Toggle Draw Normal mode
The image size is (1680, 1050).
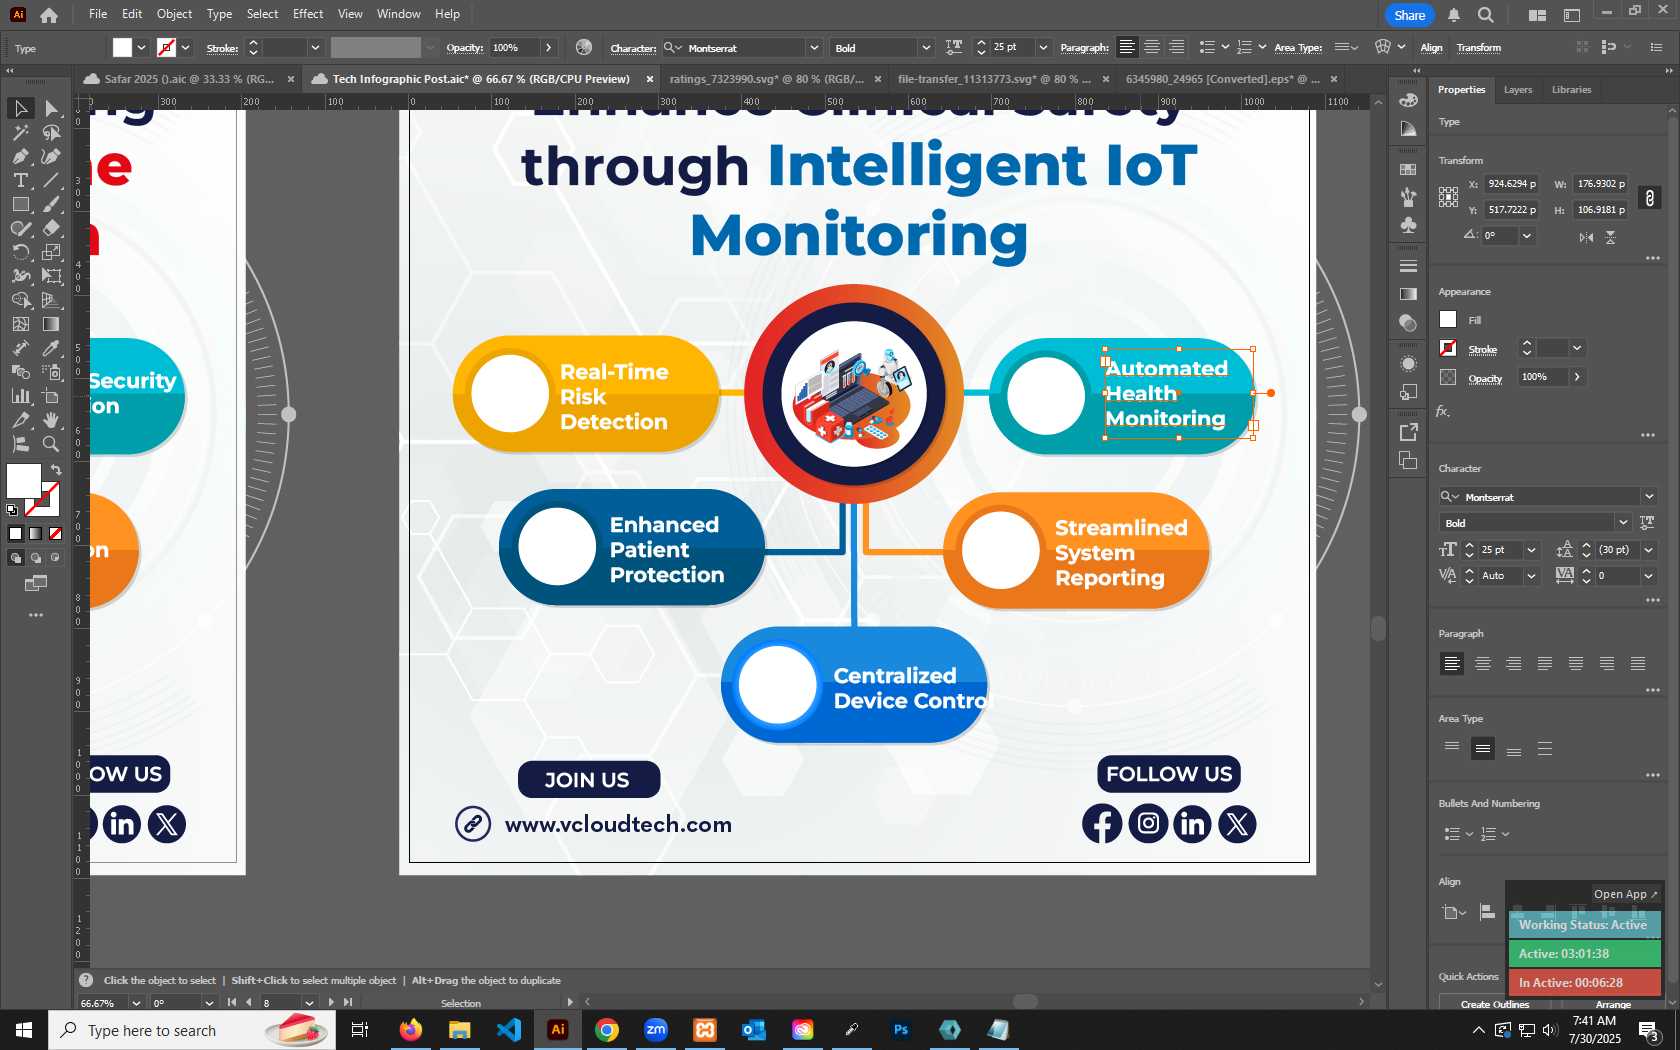[16, 558]
